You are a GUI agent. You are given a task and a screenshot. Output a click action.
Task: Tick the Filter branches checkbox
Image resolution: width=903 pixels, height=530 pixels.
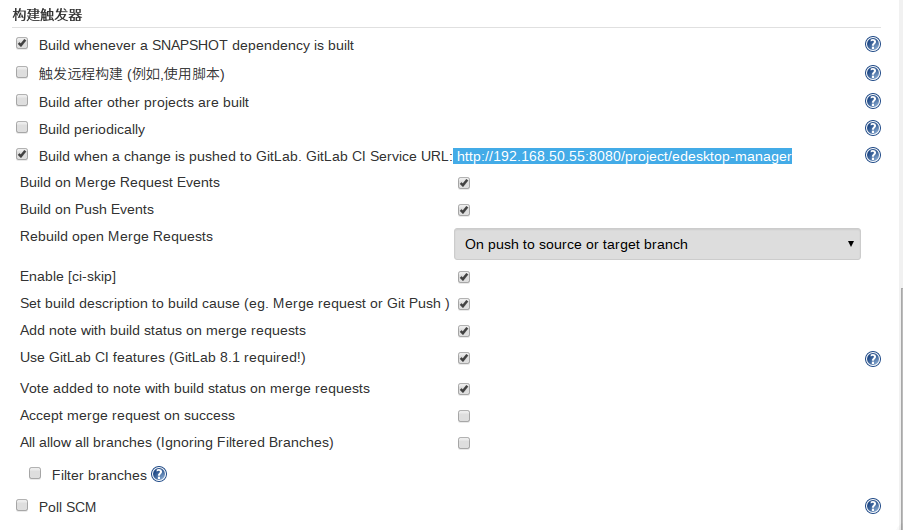coord(35,474)
